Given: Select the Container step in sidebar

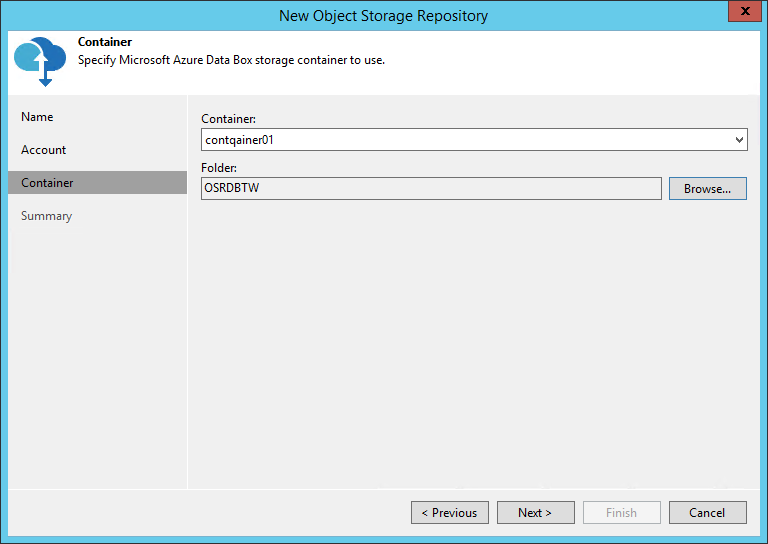Looking at the screenshot, I should (x=47, y=183).
